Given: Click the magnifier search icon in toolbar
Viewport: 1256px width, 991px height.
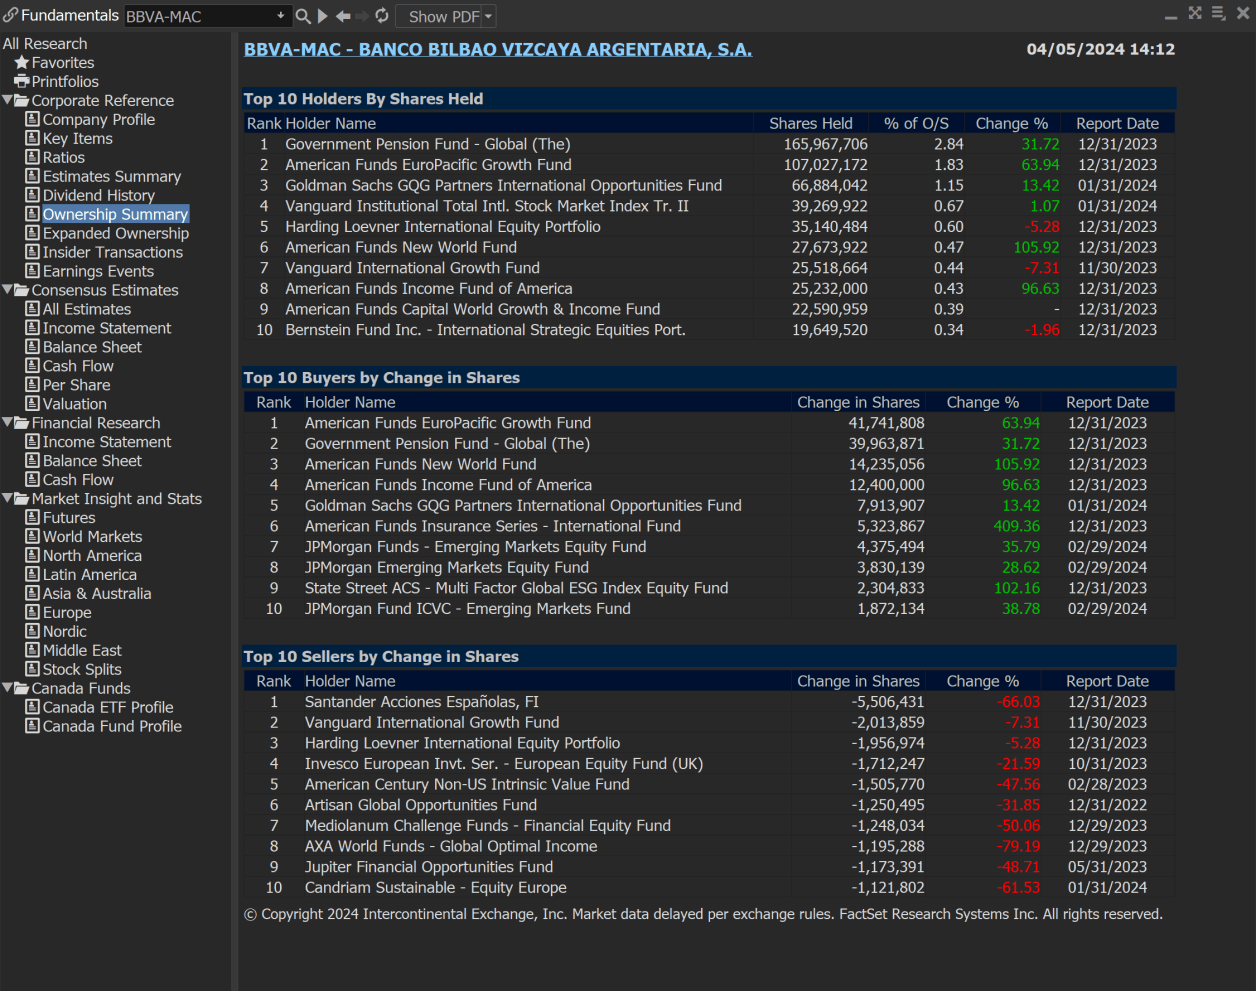Looking at the screenshot, I should [x=303, y=16].
